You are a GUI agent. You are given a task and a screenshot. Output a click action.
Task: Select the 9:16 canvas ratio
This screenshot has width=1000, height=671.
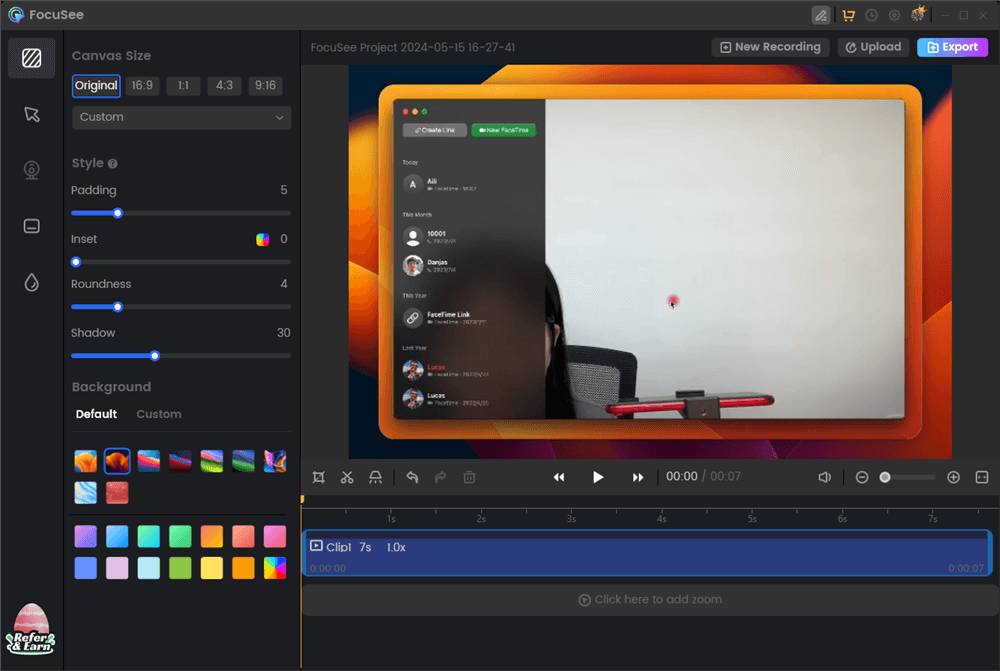265,85
